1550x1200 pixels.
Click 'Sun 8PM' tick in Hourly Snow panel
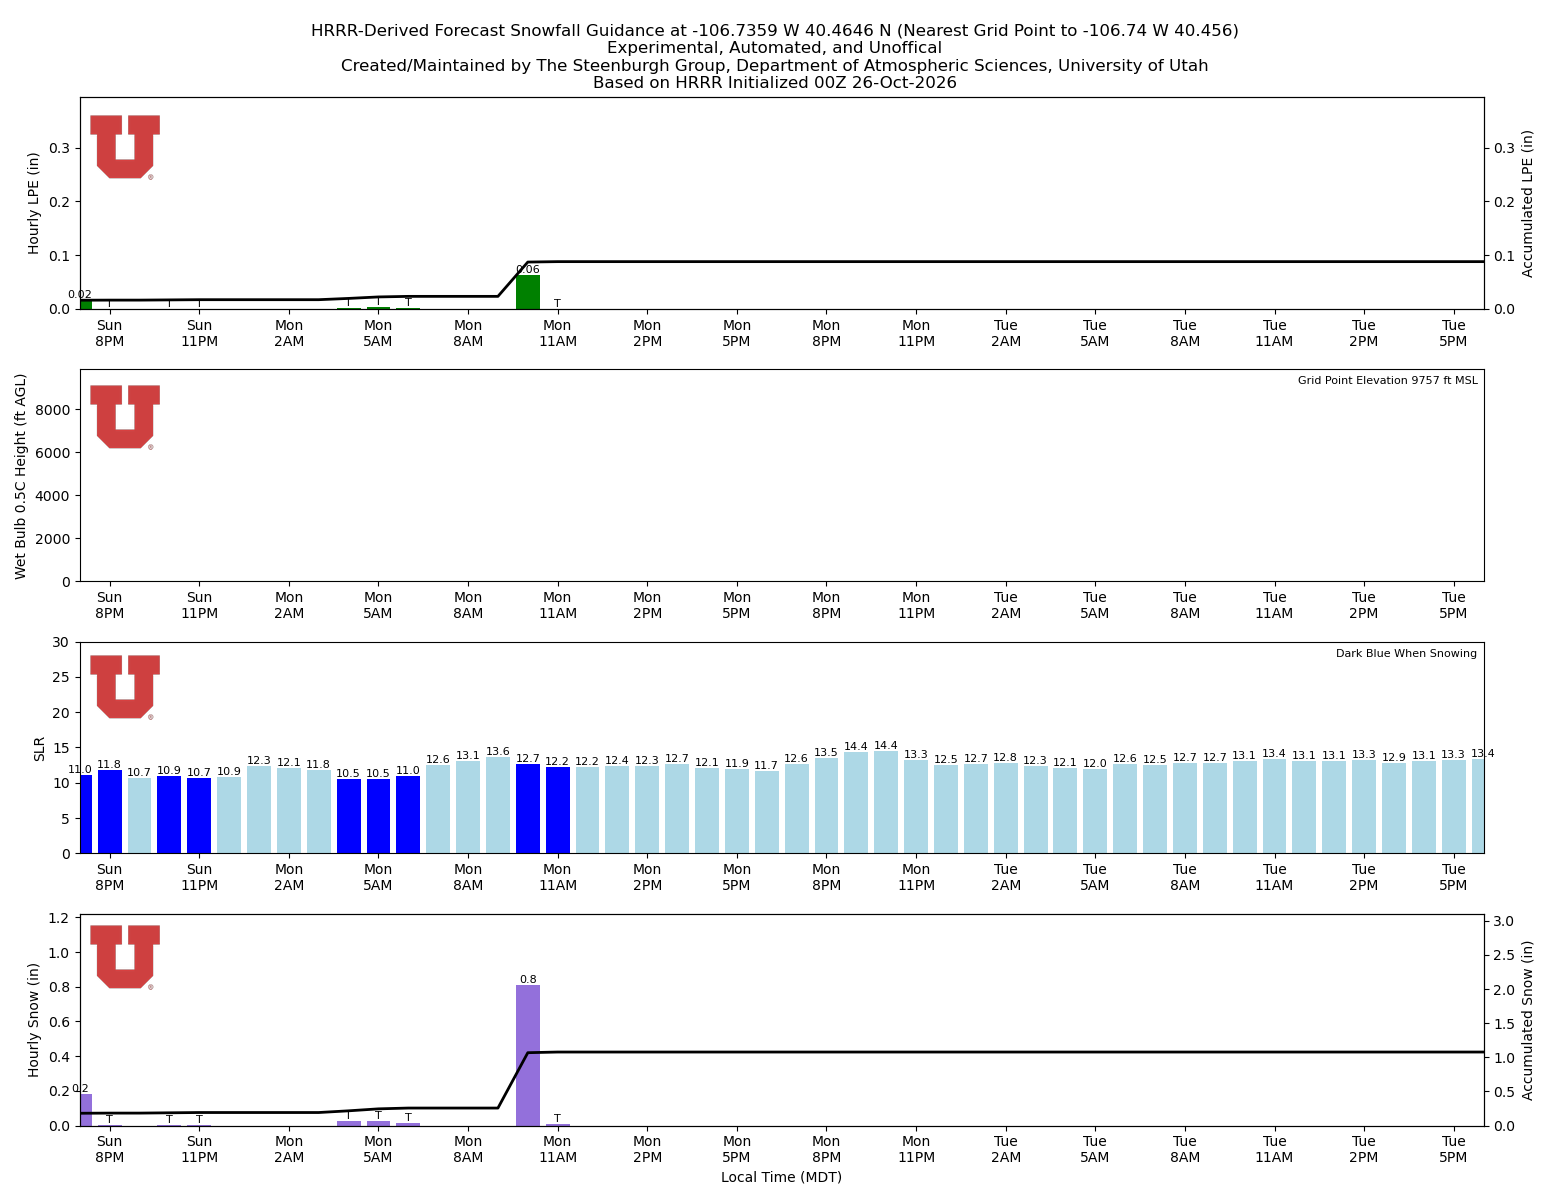110,1149
